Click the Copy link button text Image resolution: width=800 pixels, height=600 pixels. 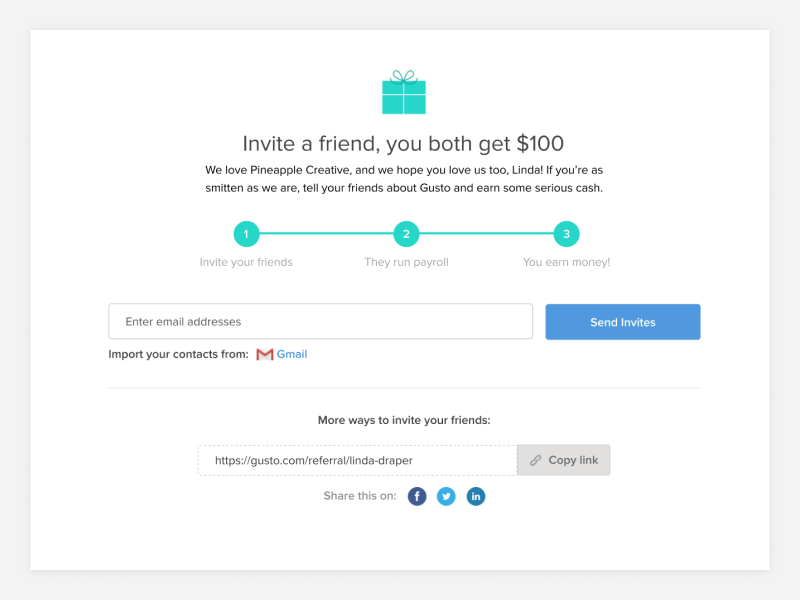tap(573, 460)
